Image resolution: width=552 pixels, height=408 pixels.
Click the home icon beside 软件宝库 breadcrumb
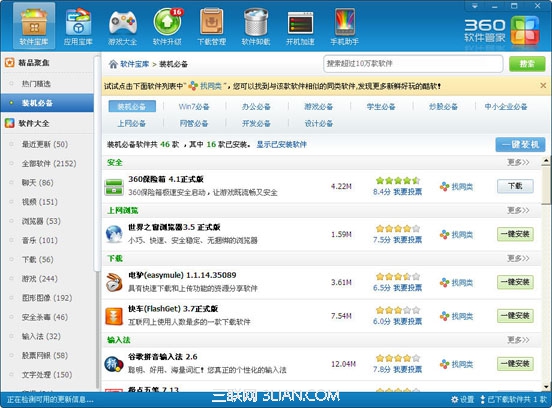[x=113, y=64]
